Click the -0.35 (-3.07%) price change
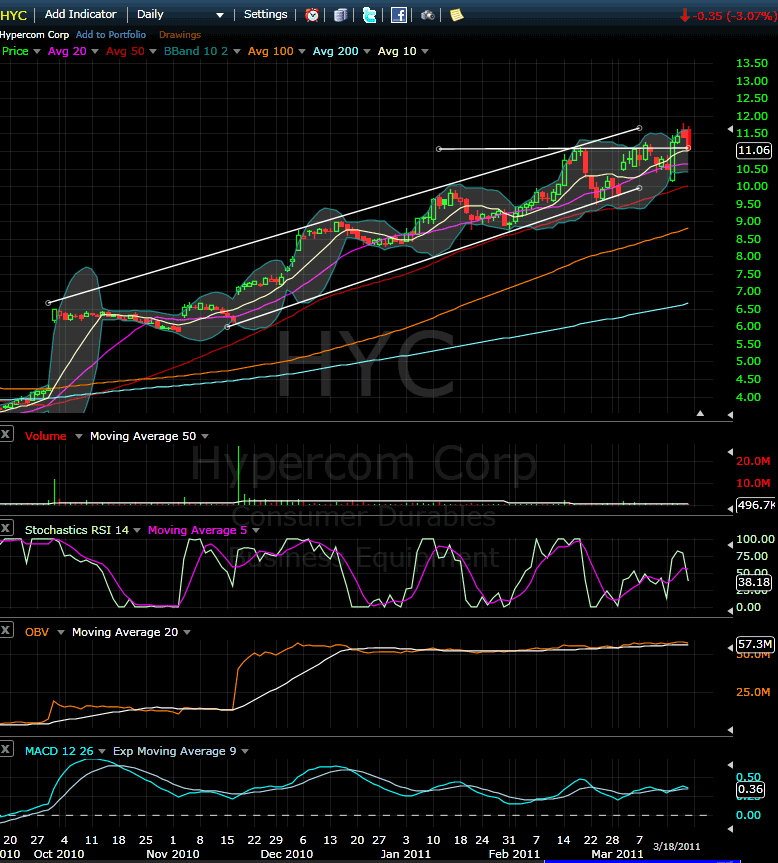This screenshot has height=863, width=778. [x=728, y=16]
